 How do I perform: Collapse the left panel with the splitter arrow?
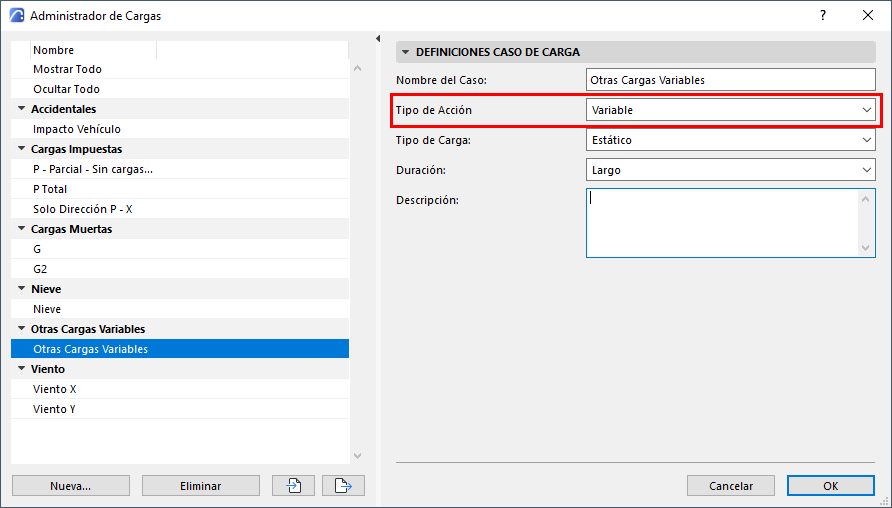pos(378,39)
